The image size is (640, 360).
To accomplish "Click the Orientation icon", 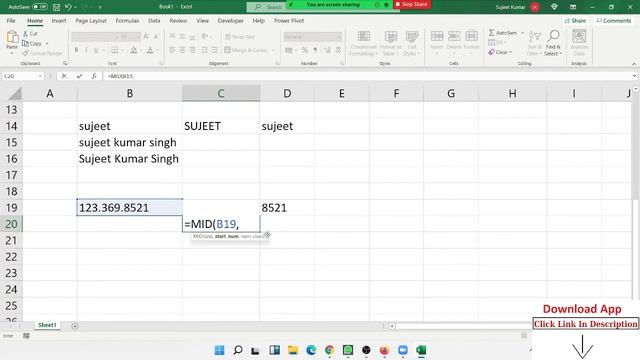I will [x=205, y=36].
